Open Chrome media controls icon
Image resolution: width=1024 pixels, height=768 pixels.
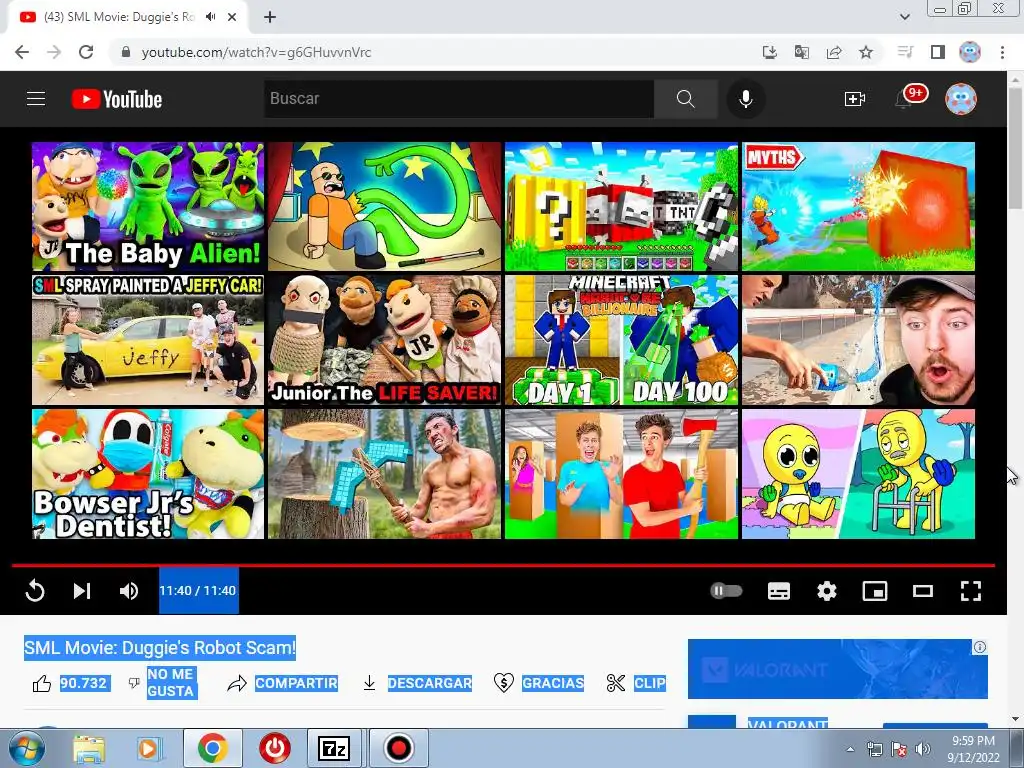pyautogui.click(x=905, y=52)
